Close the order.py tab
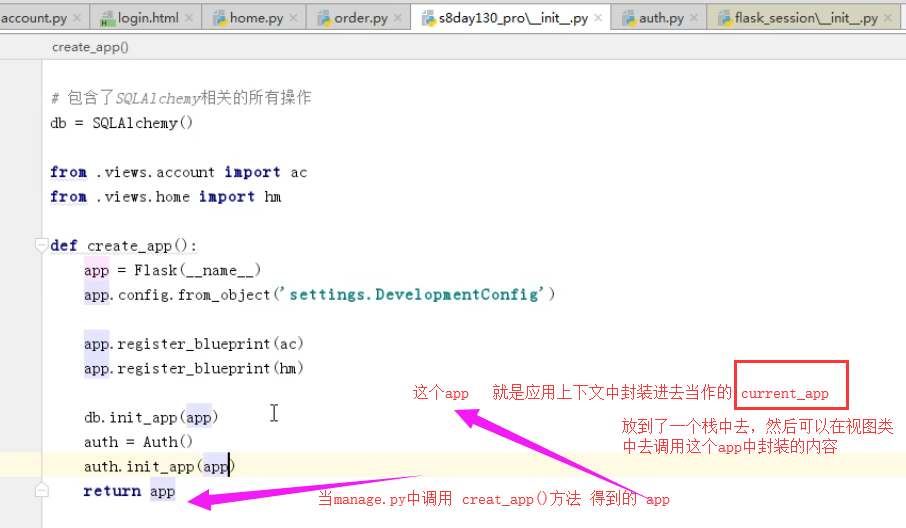Screen dimensions: 906x528 pos(398,18)
